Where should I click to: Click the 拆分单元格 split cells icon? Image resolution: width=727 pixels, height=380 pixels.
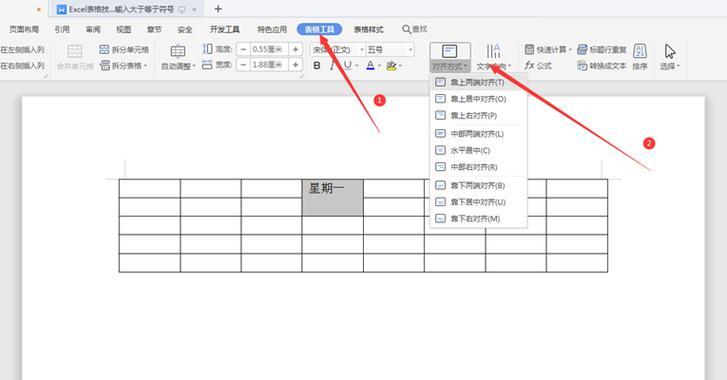104,50
